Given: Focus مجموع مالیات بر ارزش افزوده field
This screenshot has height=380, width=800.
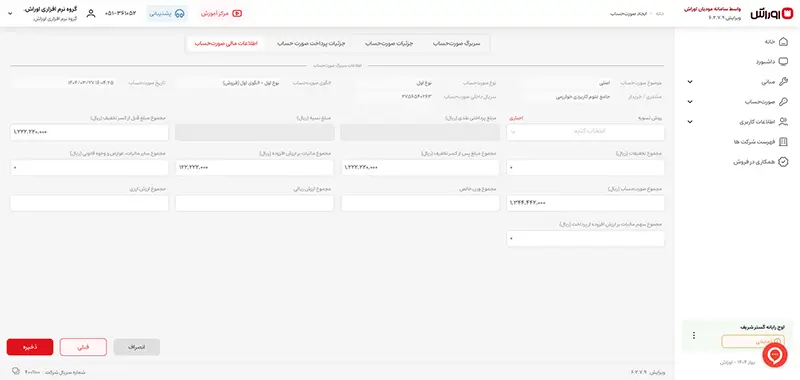Looking at the screenshot, I should click(255, 168).
